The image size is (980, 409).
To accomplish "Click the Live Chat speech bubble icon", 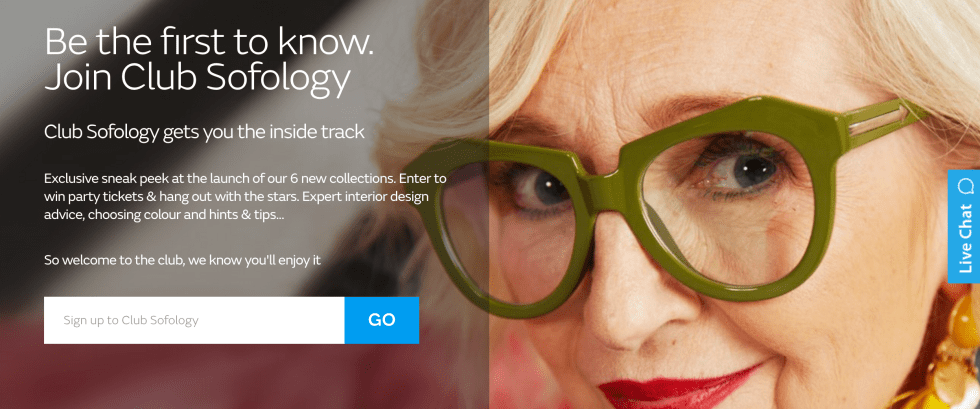I will 966,186.
